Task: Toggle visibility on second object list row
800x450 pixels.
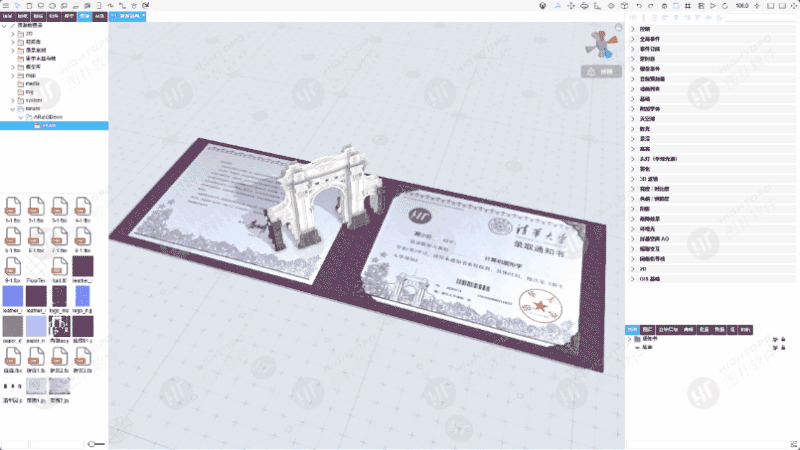Action: click(x=775, y=347)
